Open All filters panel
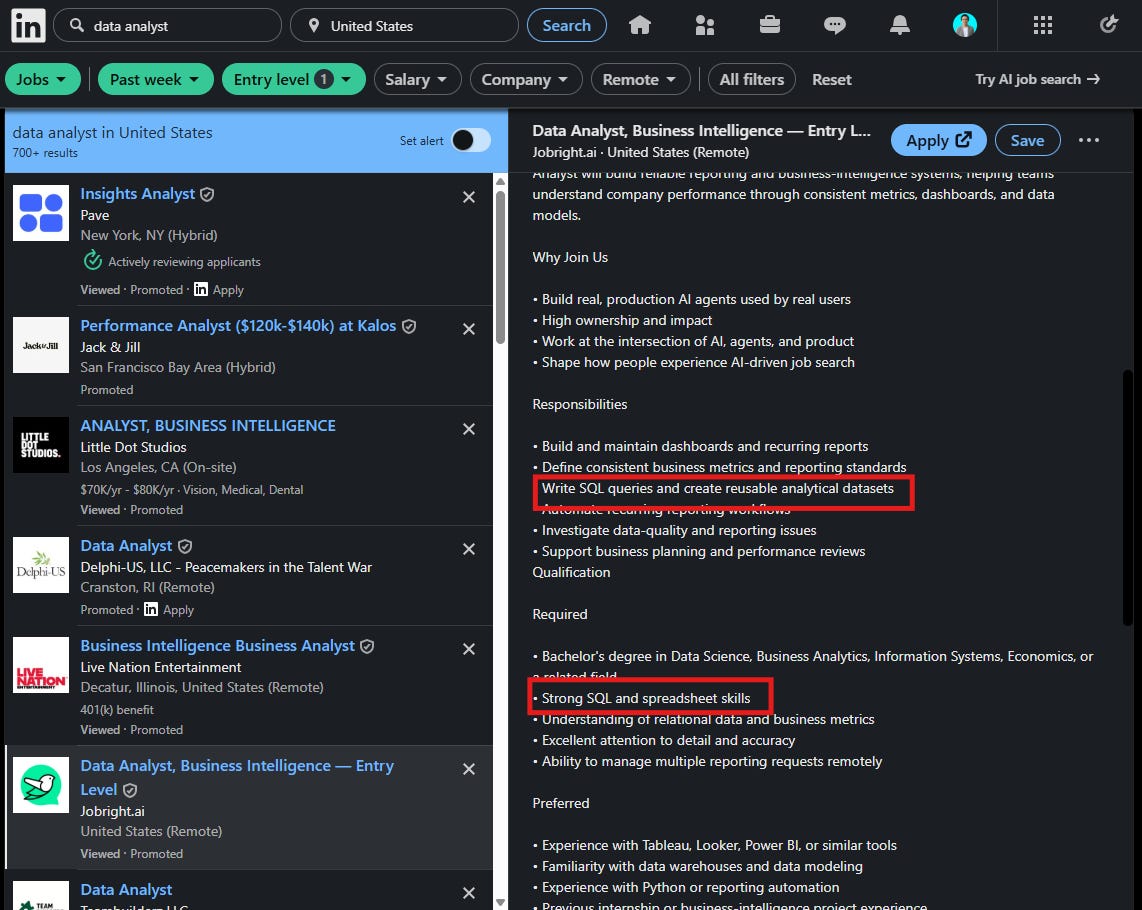The height and width of the screenshot is (910, 1142). pos(752,79)
